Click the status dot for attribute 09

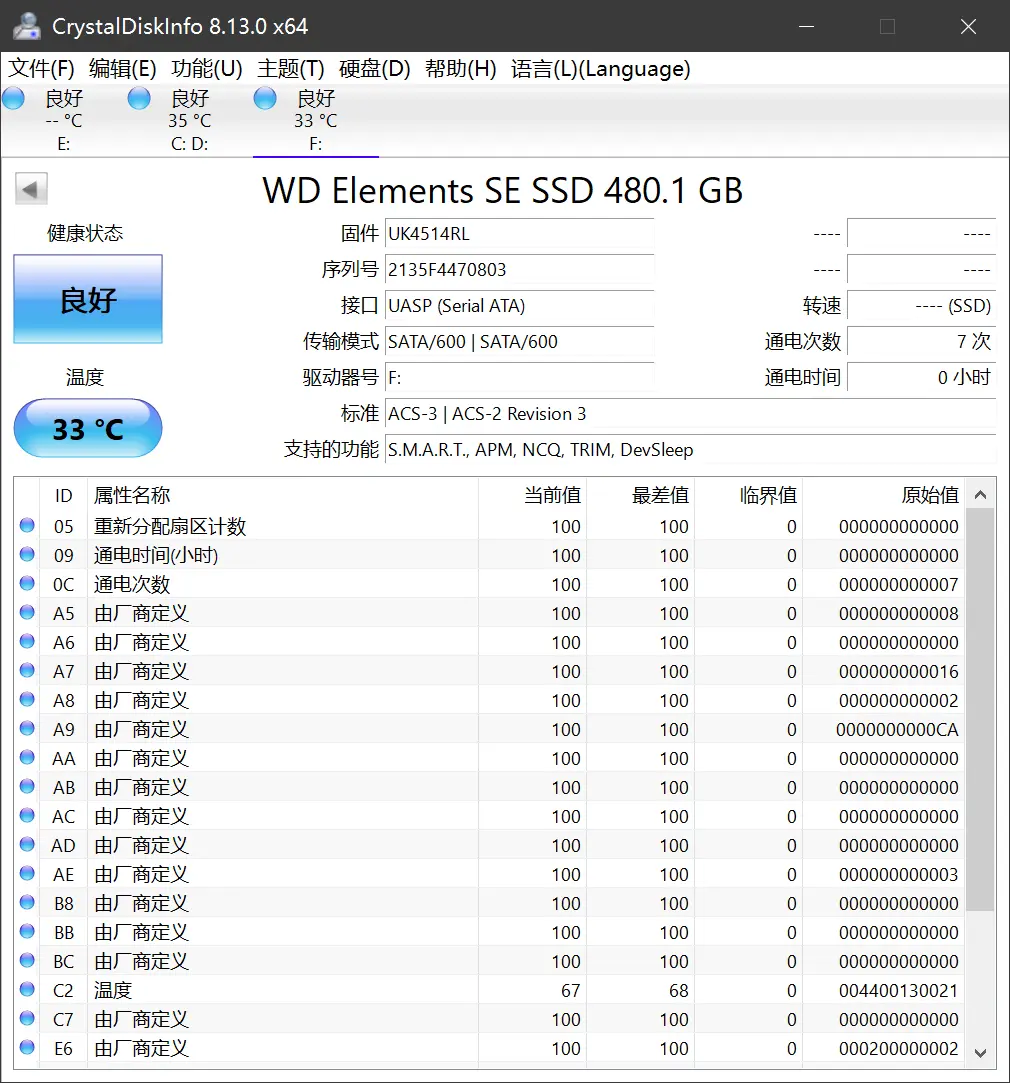tap(27, 555)
